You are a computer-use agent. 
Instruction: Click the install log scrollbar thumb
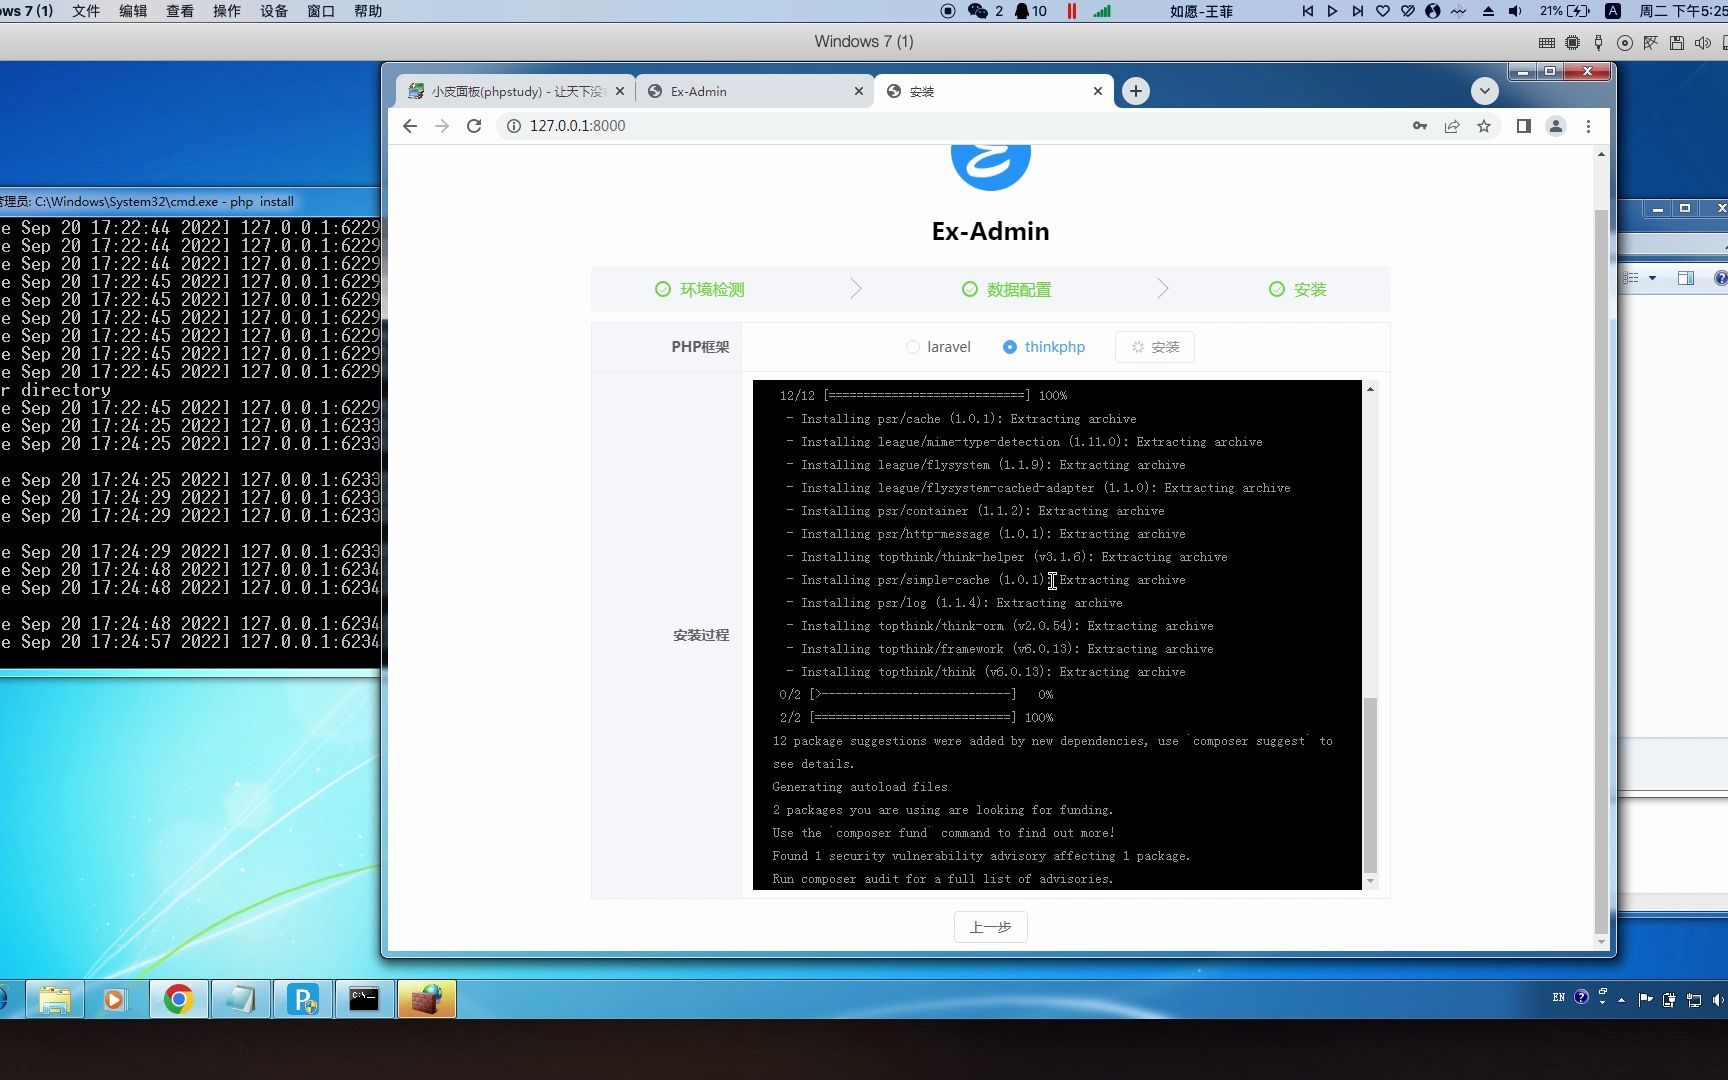pos(1370,785)
